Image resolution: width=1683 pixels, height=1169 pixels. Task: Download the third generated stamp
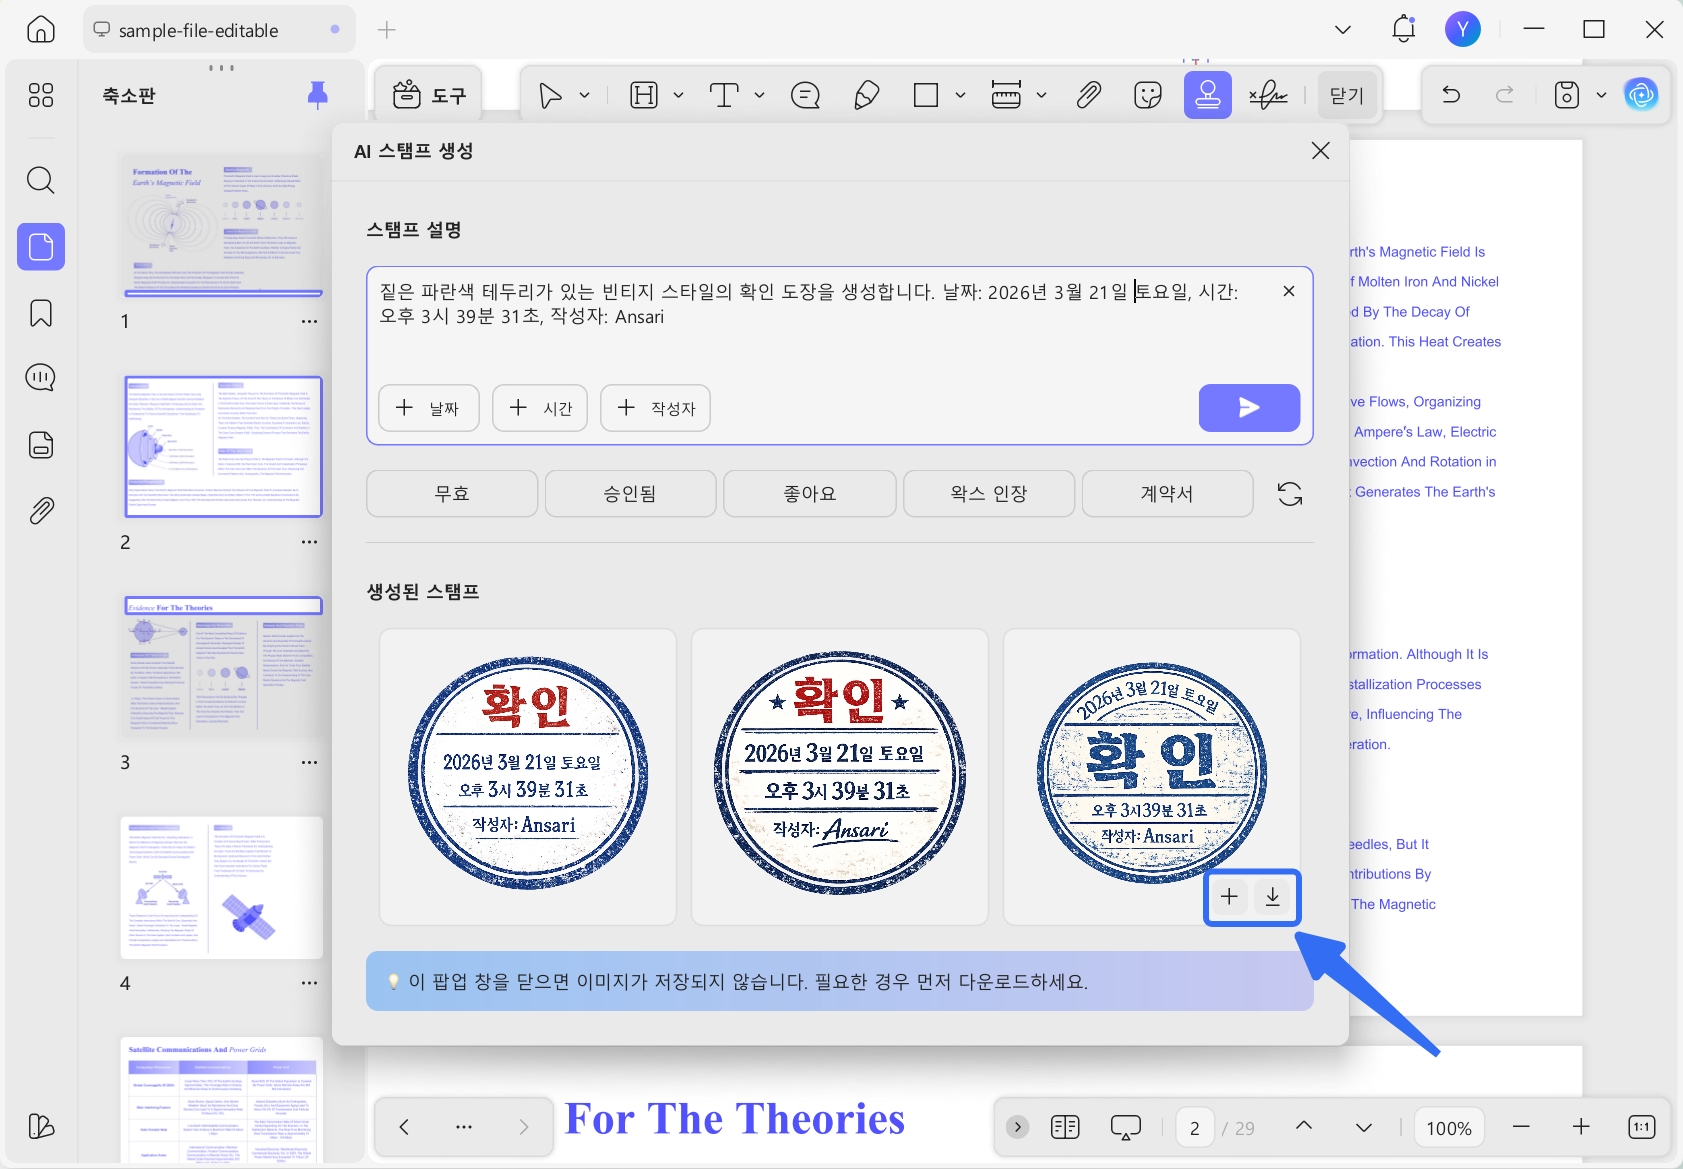point(1273,897)
